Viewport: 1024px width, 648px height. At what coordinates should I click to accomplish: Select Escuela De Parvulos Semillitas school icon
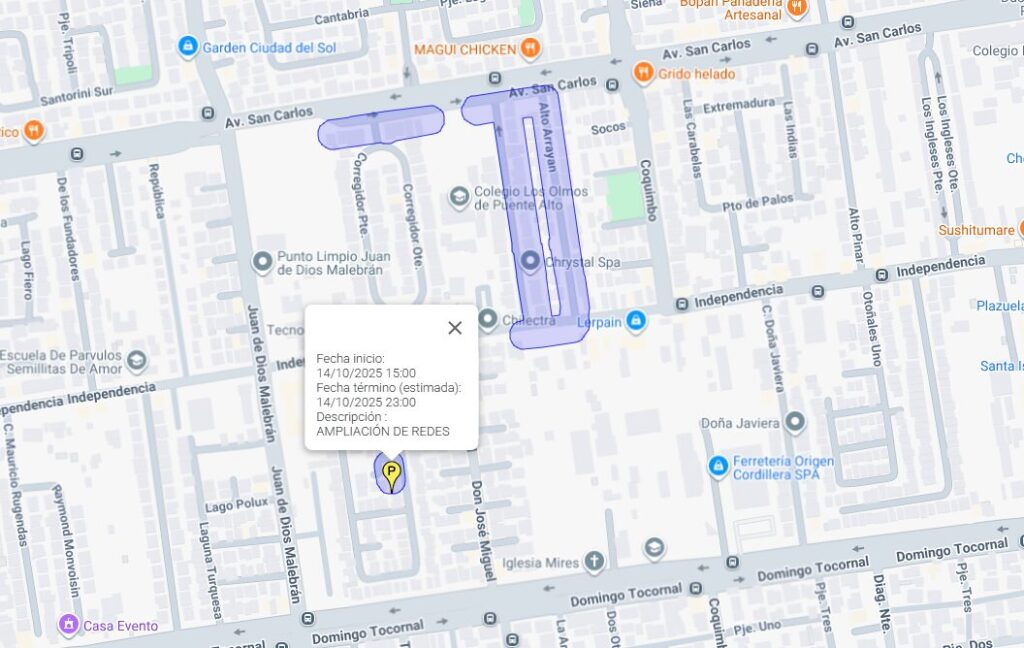[x=136, y=361]
